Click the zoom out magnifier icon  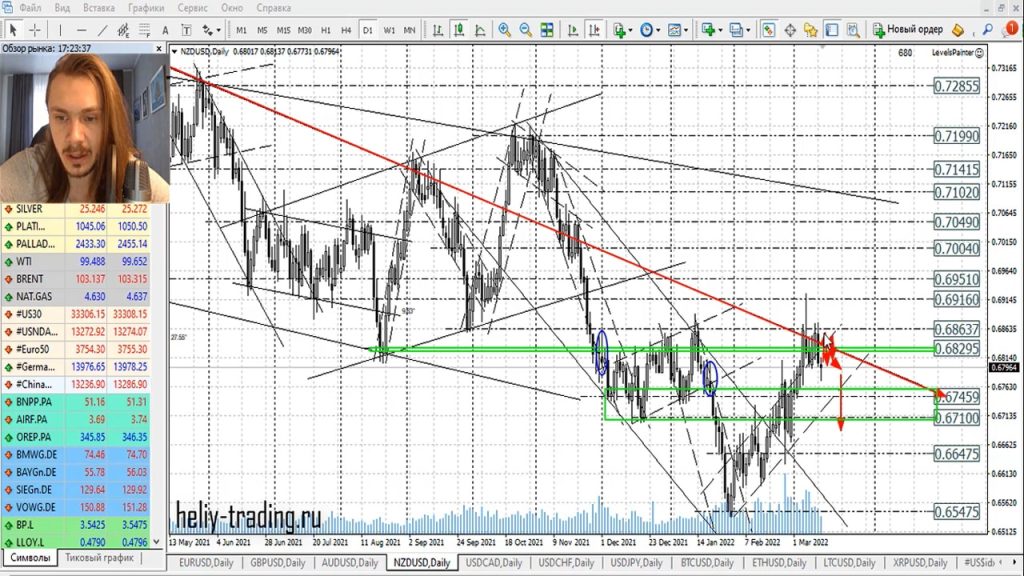pyautogui.click(x=527, y=30)
